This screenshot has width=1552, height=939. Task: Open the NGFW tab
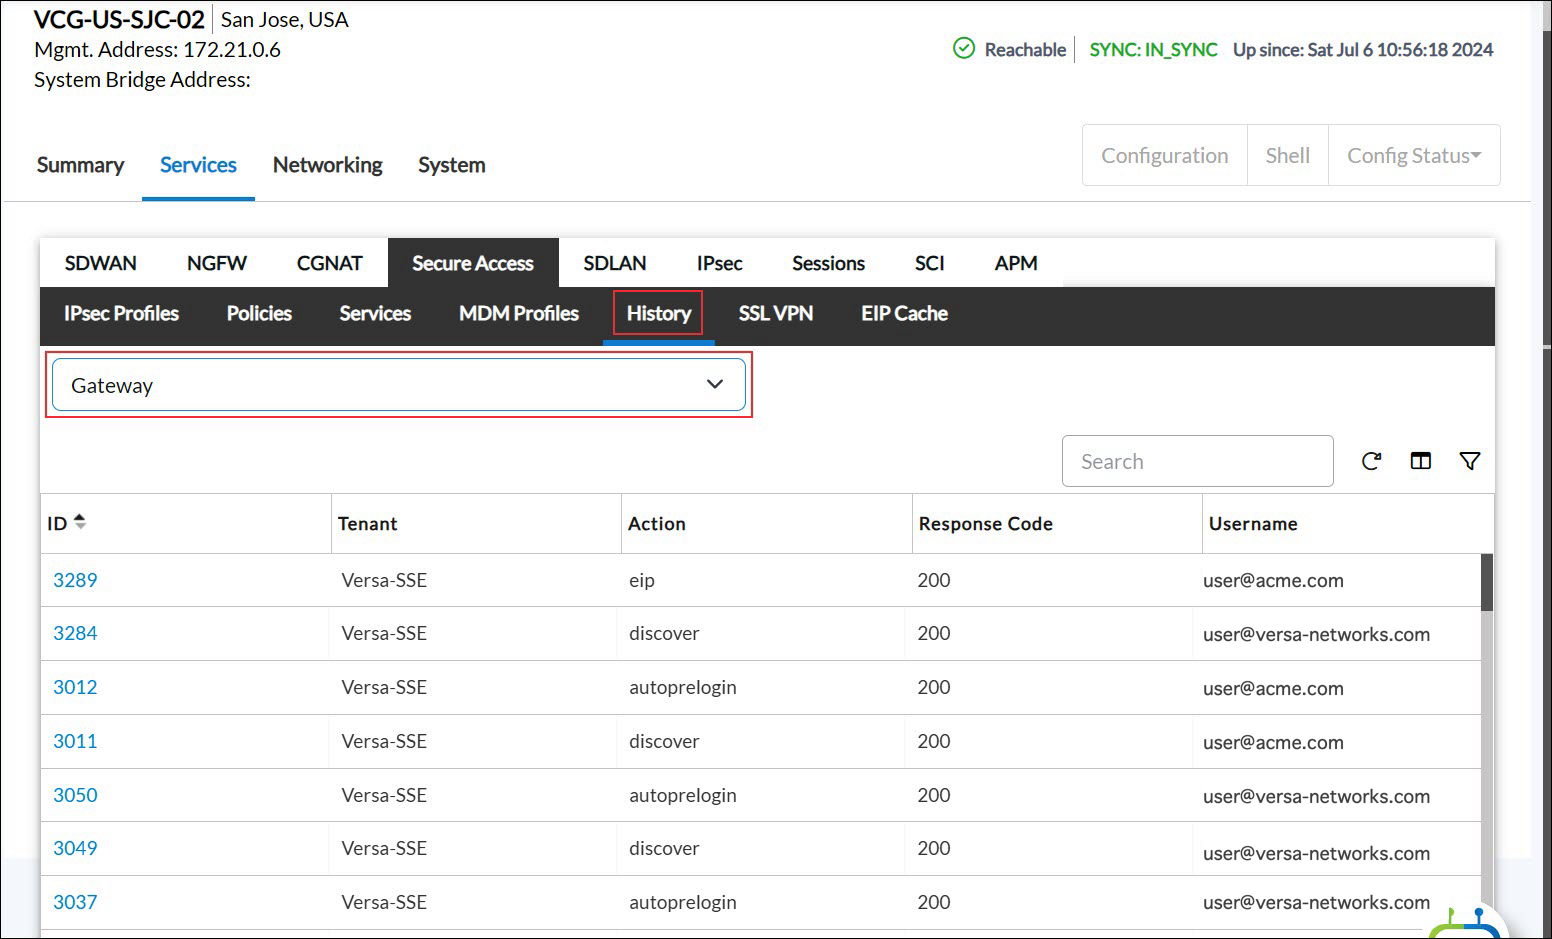click(x=216, y=262)
